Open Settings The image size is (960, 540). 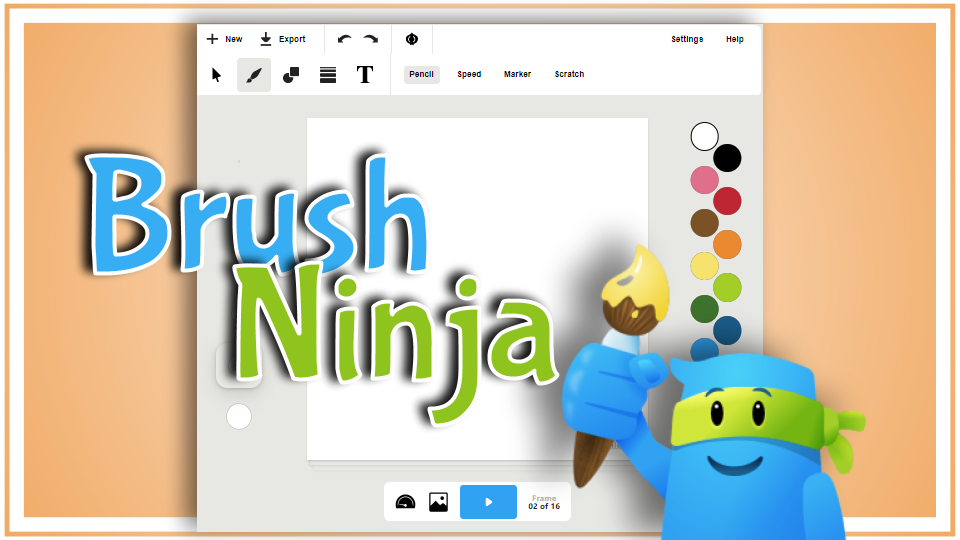(687, 39)
